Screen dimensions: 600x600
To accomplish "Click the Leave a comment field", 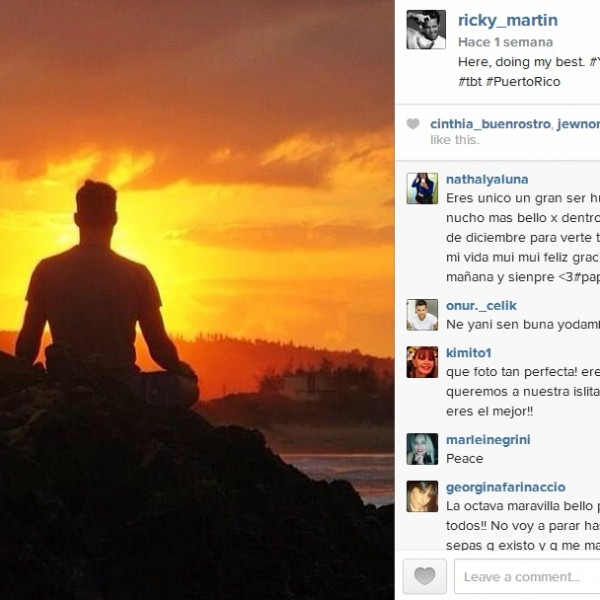I will click(527, 576).
